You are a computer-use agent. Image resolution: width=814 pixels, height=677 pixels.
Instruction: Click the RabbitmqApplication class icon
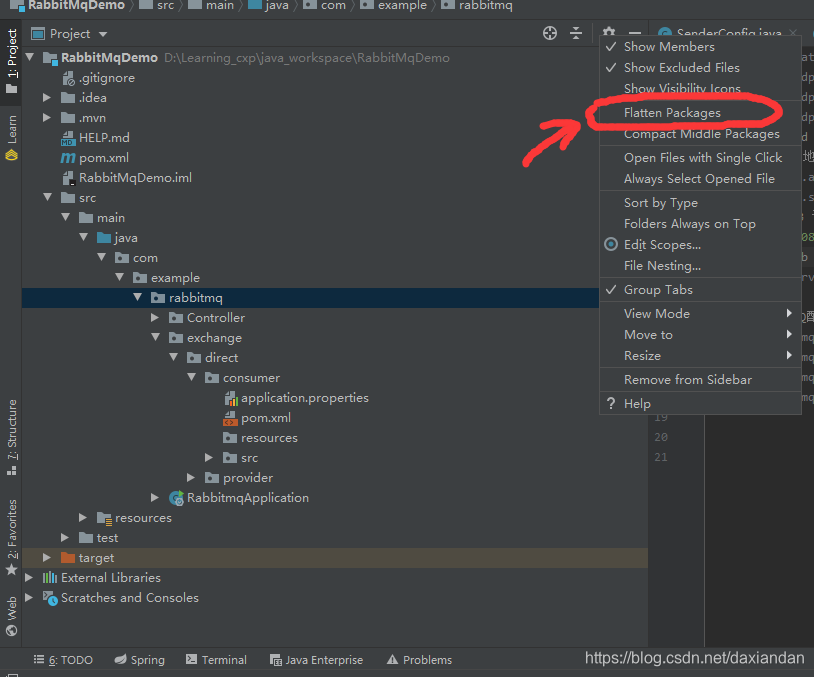coord(176,498)
